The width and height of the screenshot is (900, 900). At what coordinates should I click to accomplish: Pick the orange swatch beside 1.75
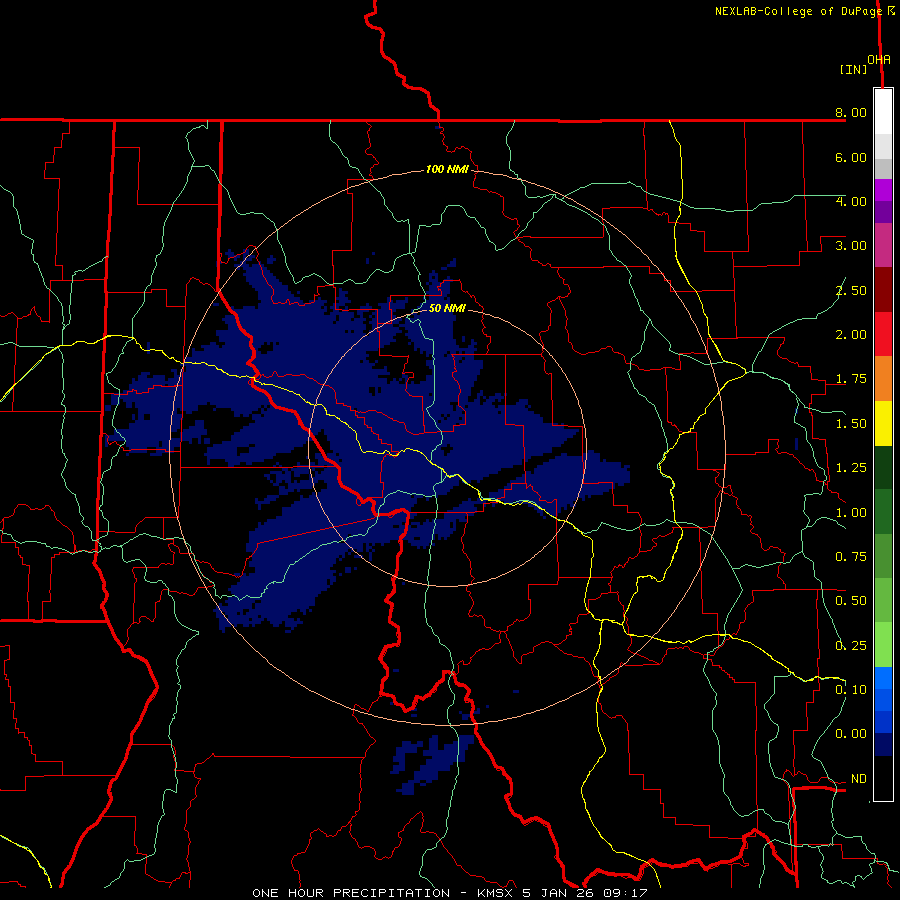tap(883, 379)
